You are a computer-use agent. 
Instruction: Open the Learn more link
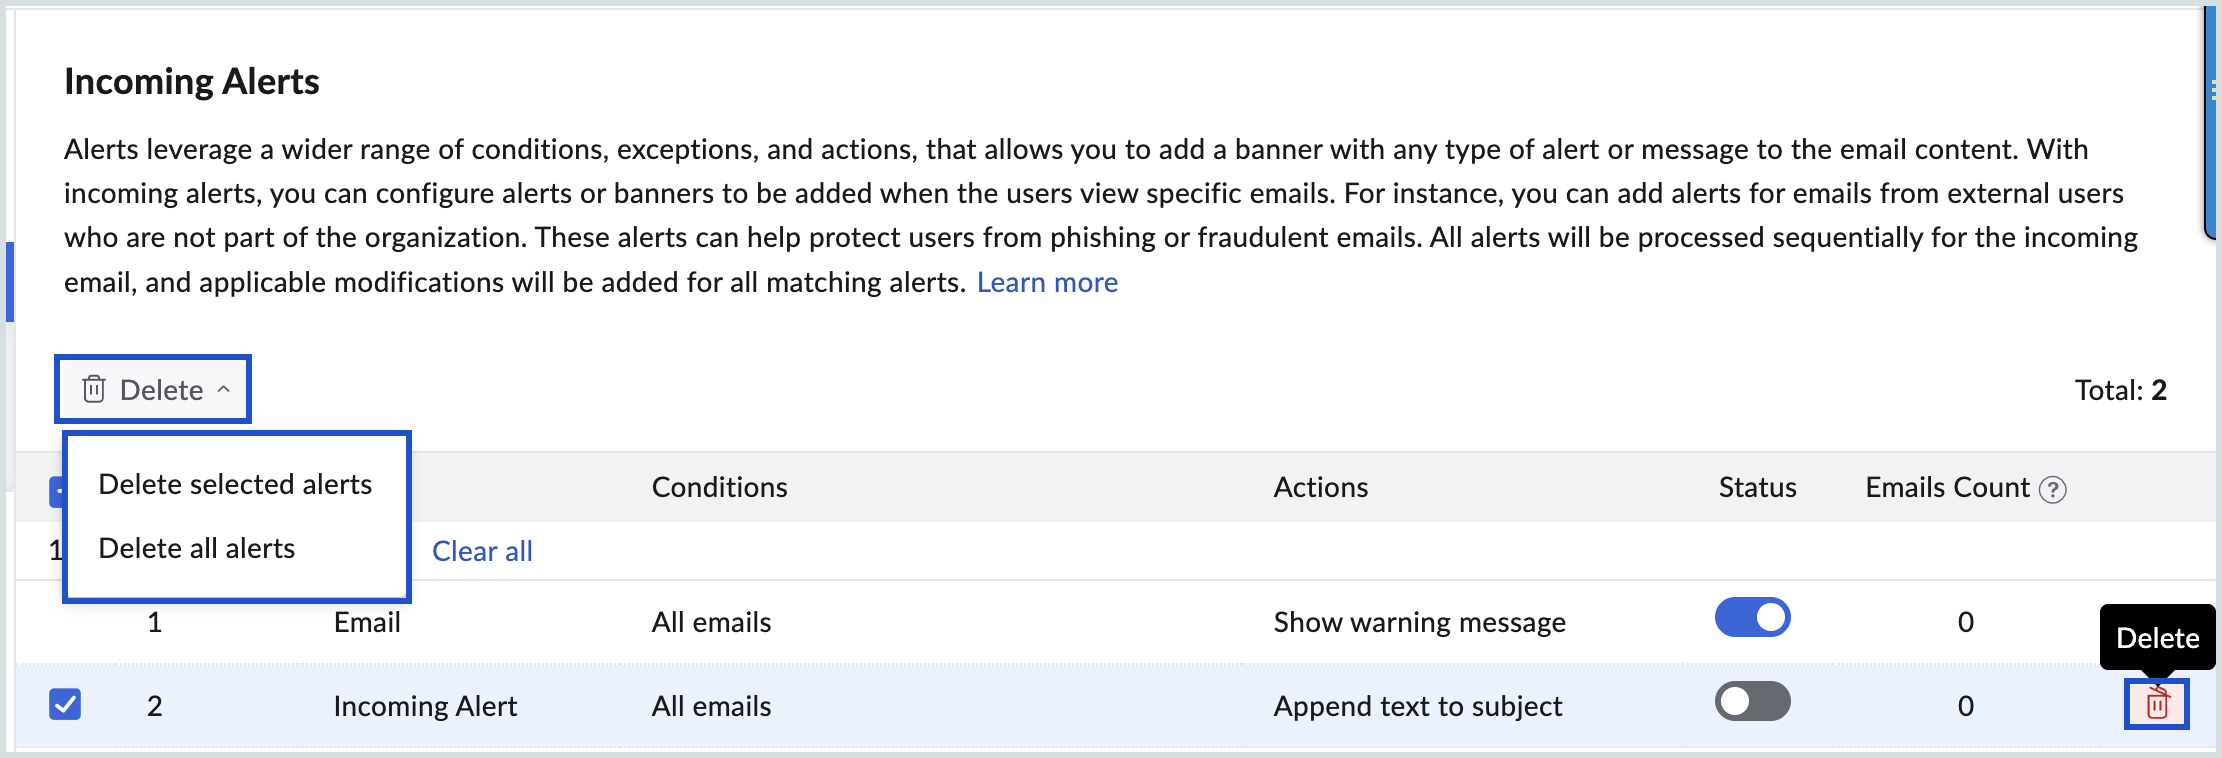(1047, 283)
